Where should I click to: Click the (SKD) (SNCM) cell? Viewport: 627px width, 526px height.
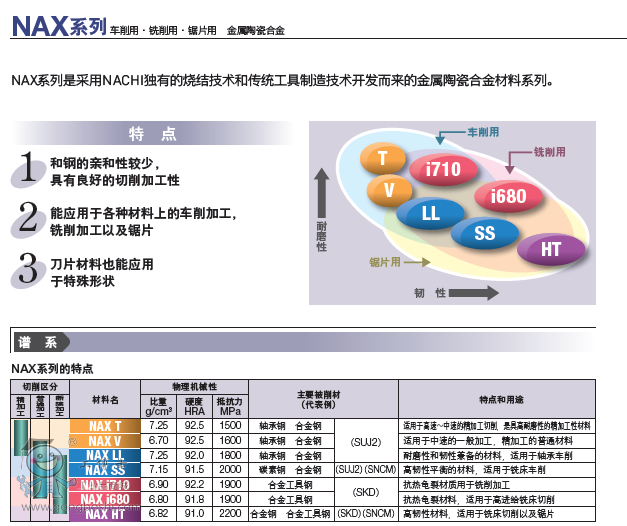tap(366, 514)
